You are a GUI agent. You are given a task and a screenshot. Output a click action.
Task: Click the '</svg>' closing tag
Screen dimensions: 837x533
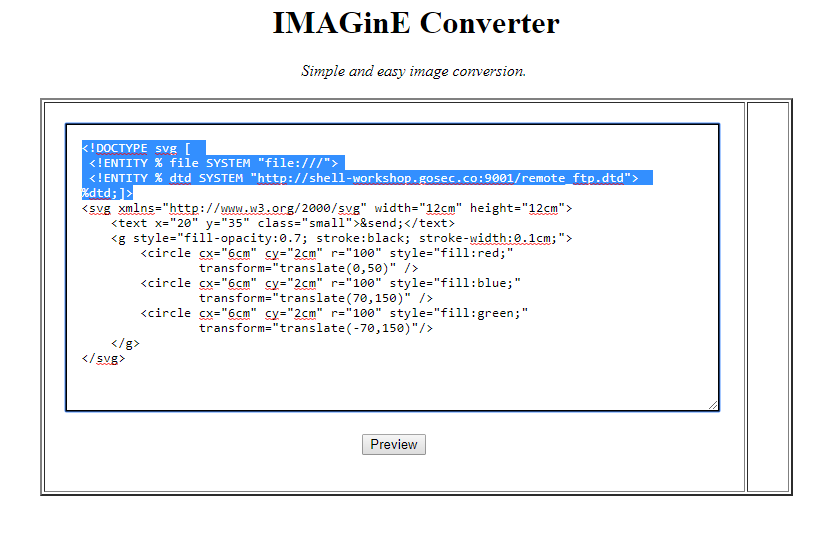pos(104,358)
